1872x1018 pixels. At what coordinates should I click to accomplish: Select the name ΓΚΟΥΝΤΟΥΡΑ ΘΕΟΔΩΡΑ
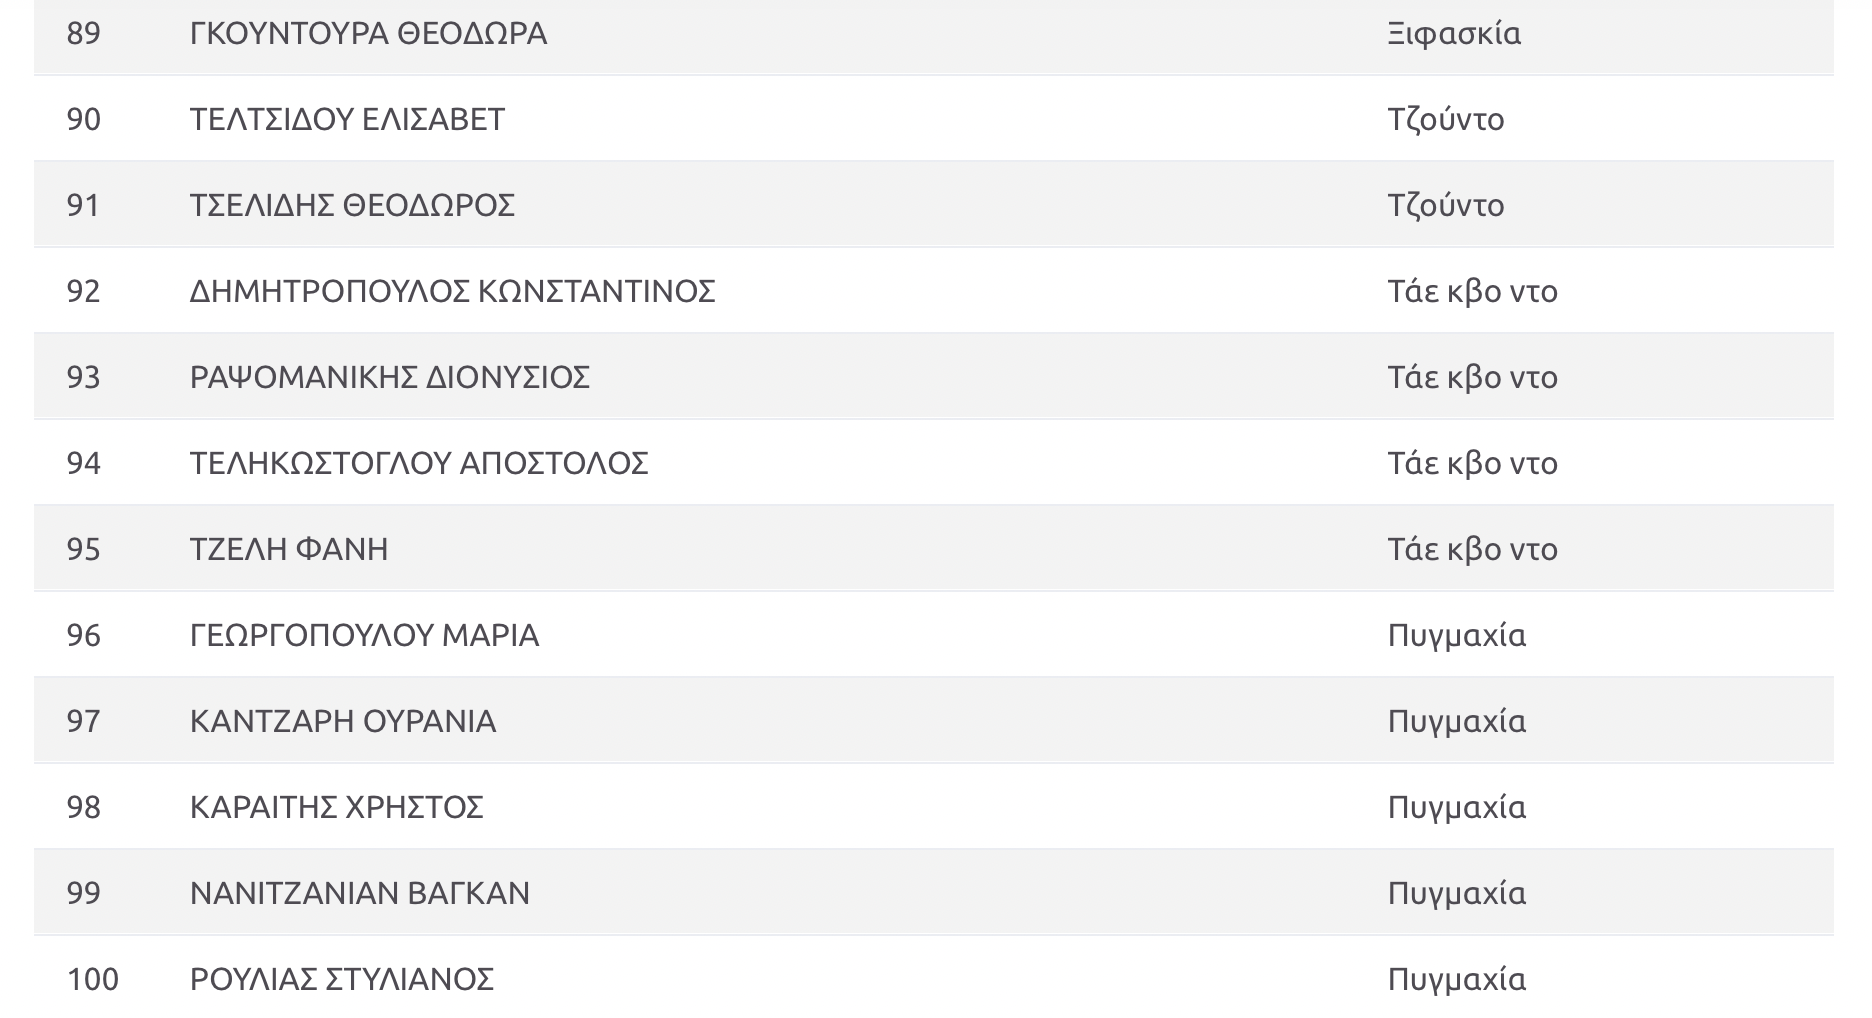tap(368, 33)
